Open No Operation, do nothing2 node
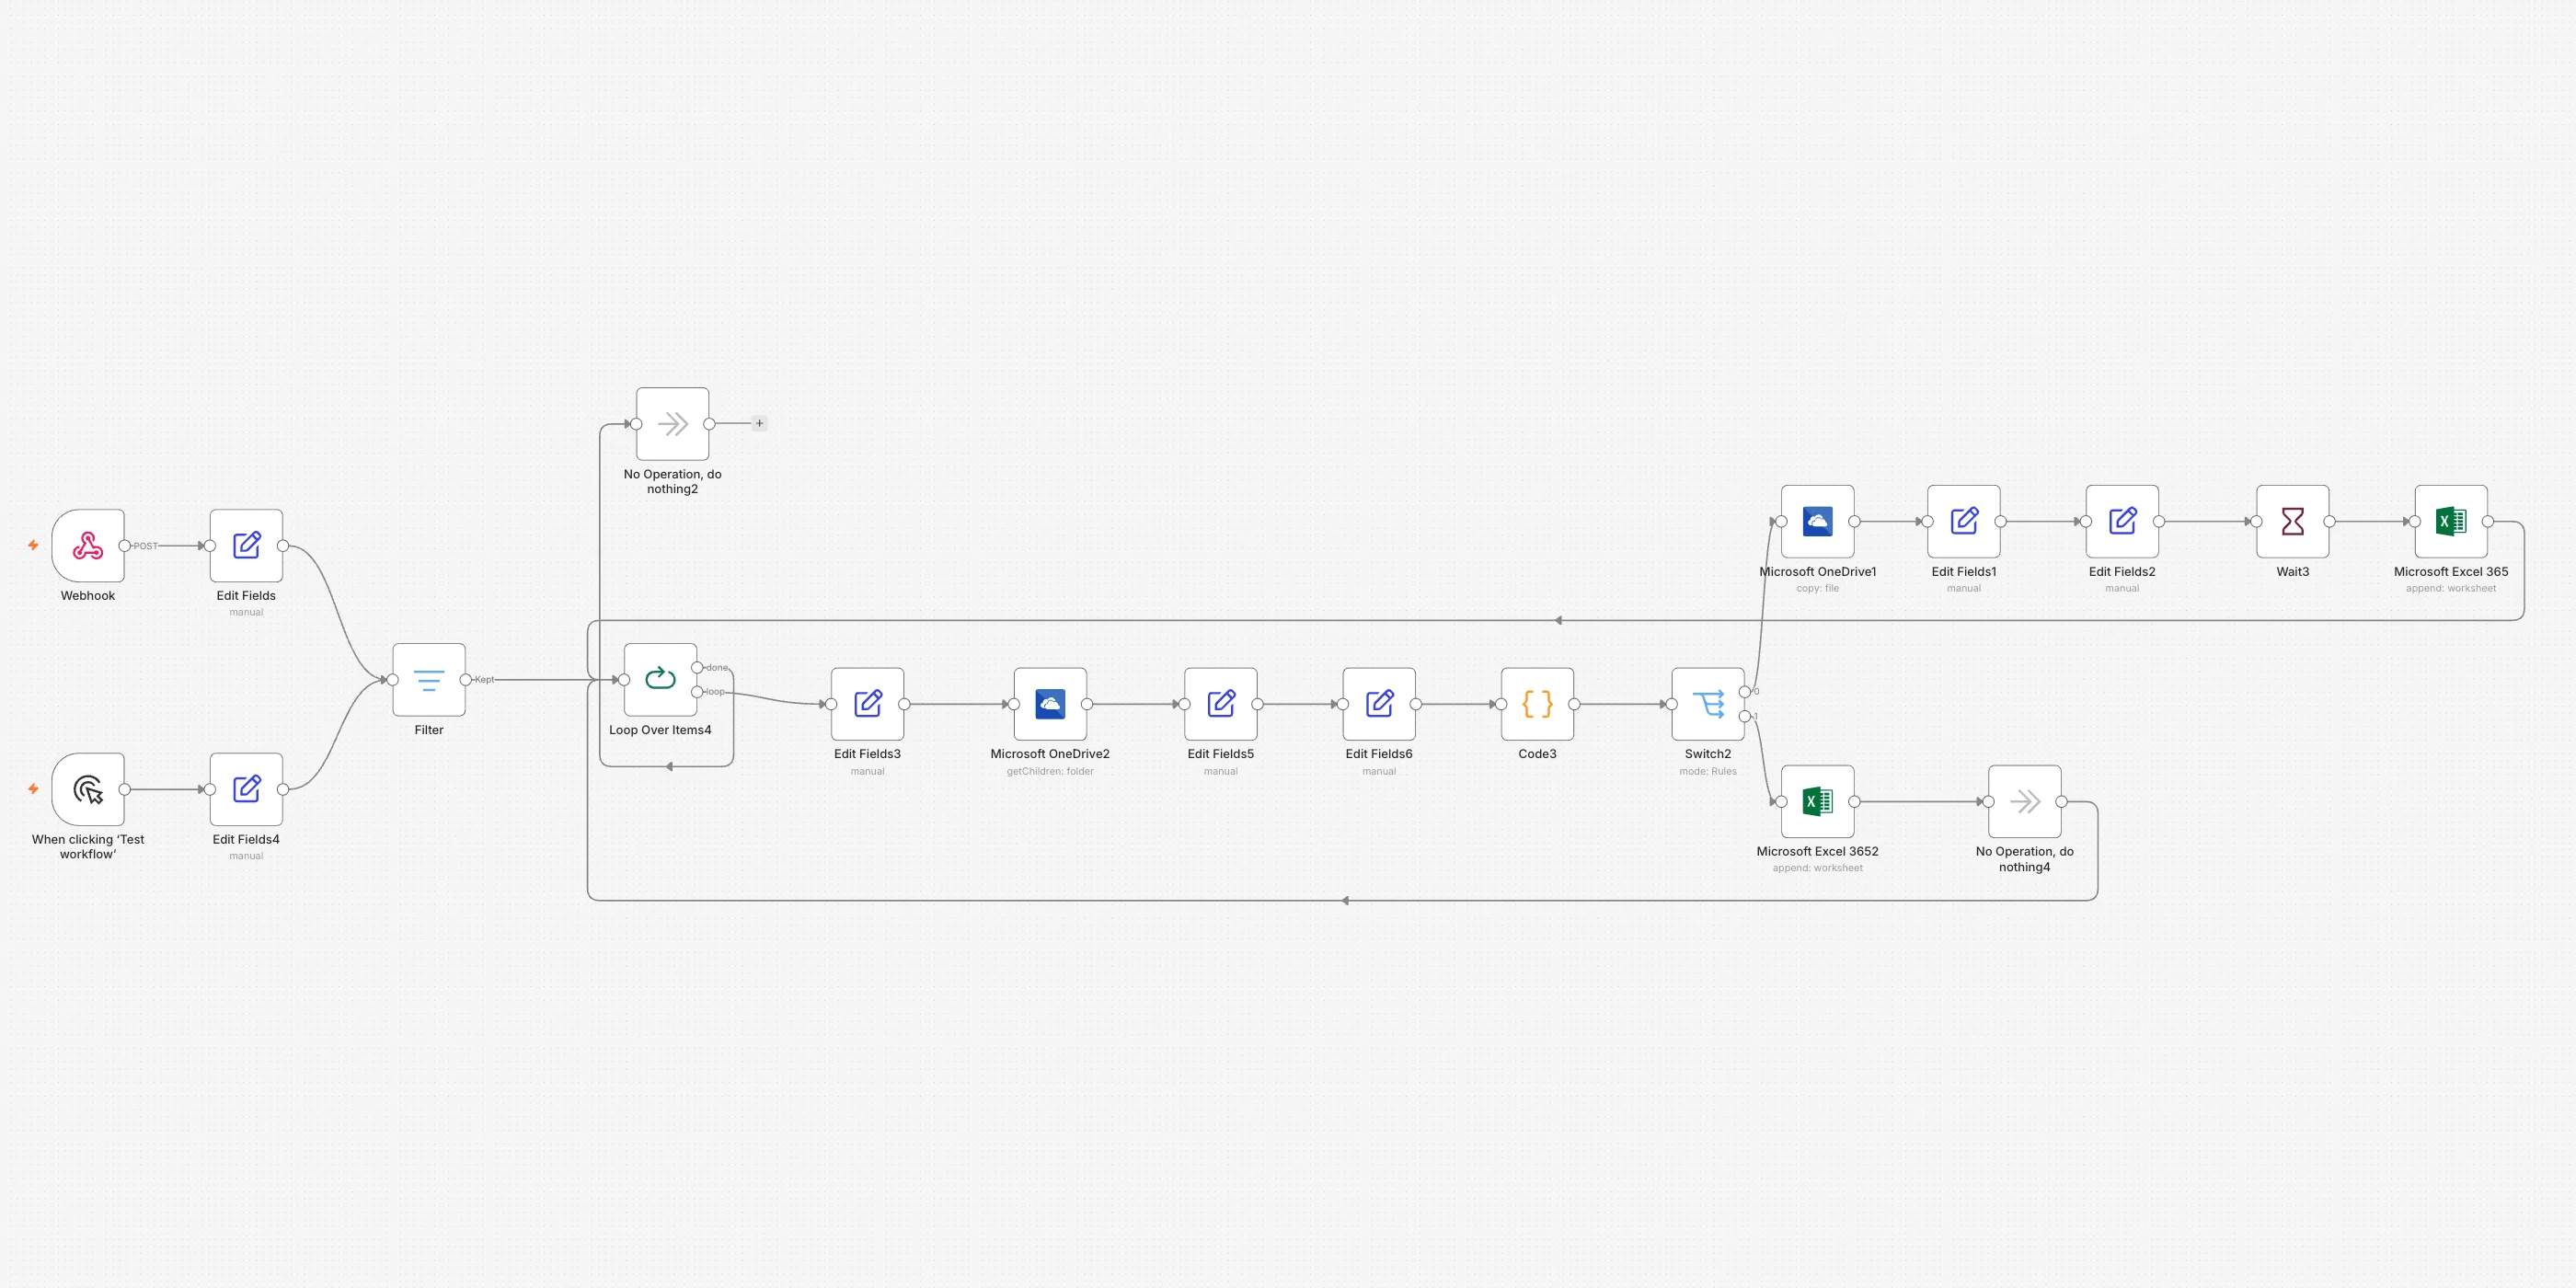Screen dimensions: 2576x1288 point(673,424)
